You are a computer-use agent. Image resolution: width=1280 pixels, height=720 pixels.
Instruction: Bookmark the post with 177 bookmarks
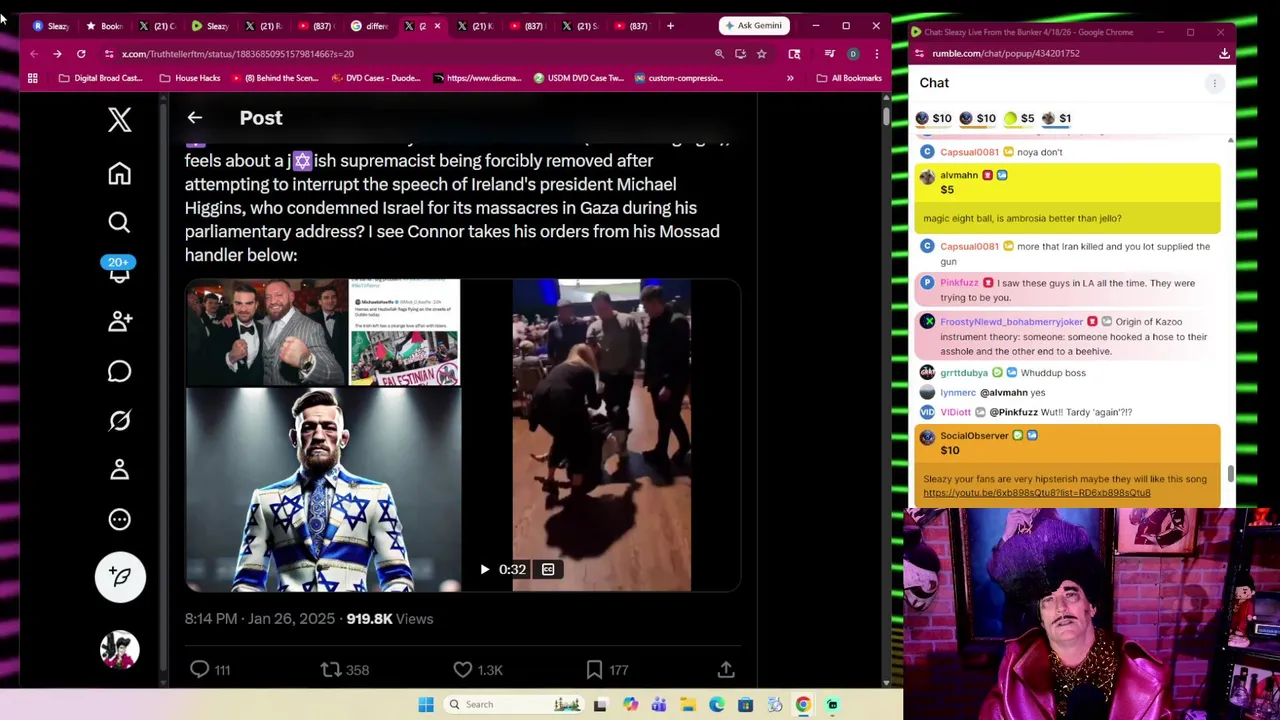click(594, 669)
